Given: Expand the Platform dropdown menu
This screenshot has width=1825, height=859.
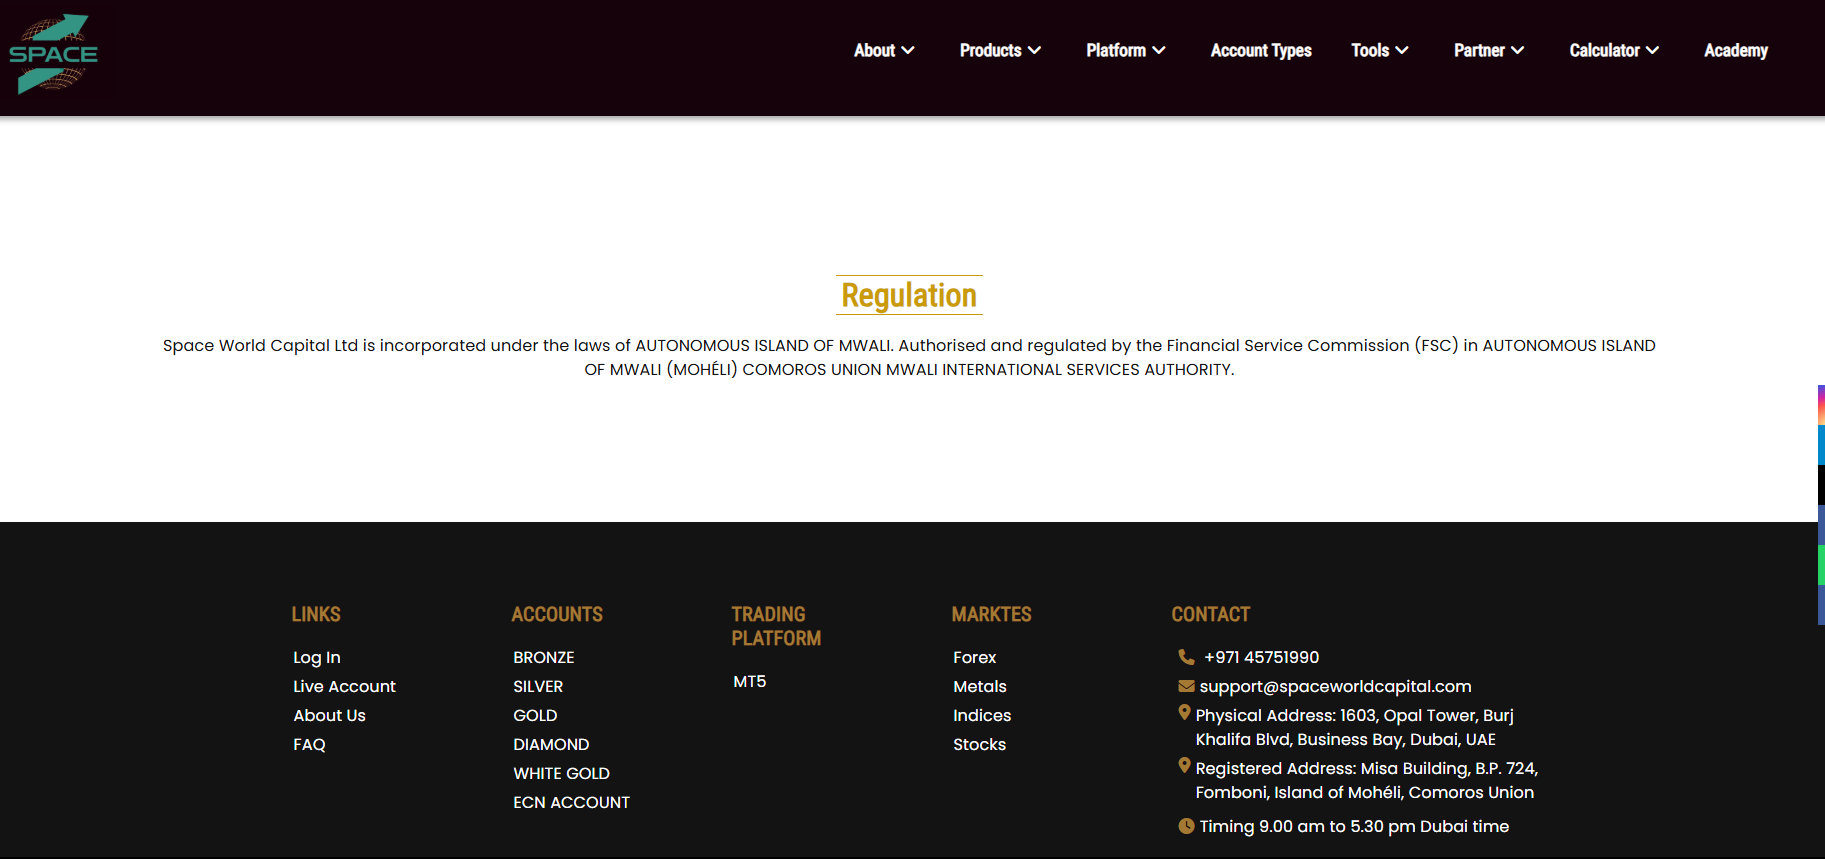Looking at the screenshot, I should [1126, 50].
